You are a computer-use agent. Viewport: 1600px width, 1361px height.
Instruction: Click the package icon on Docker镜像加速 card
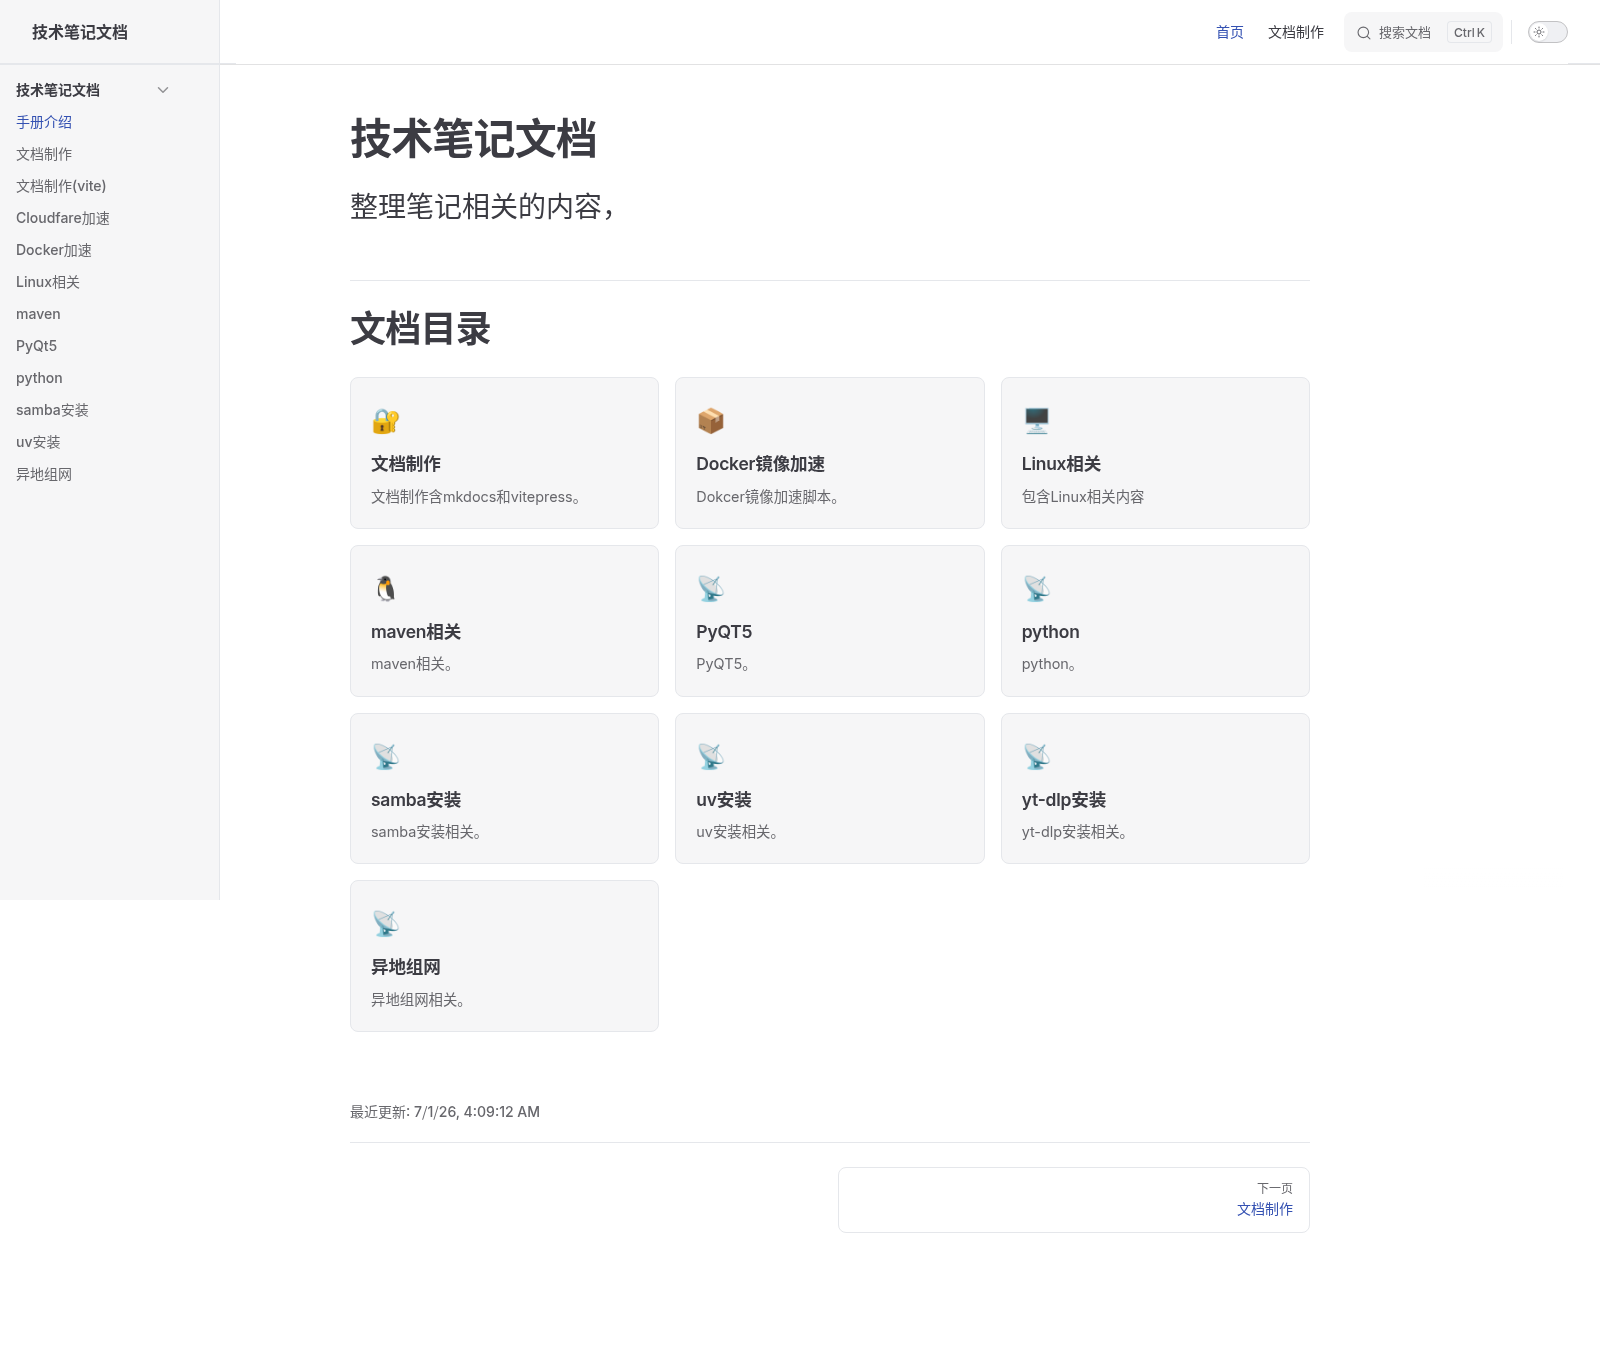point(711,421)
